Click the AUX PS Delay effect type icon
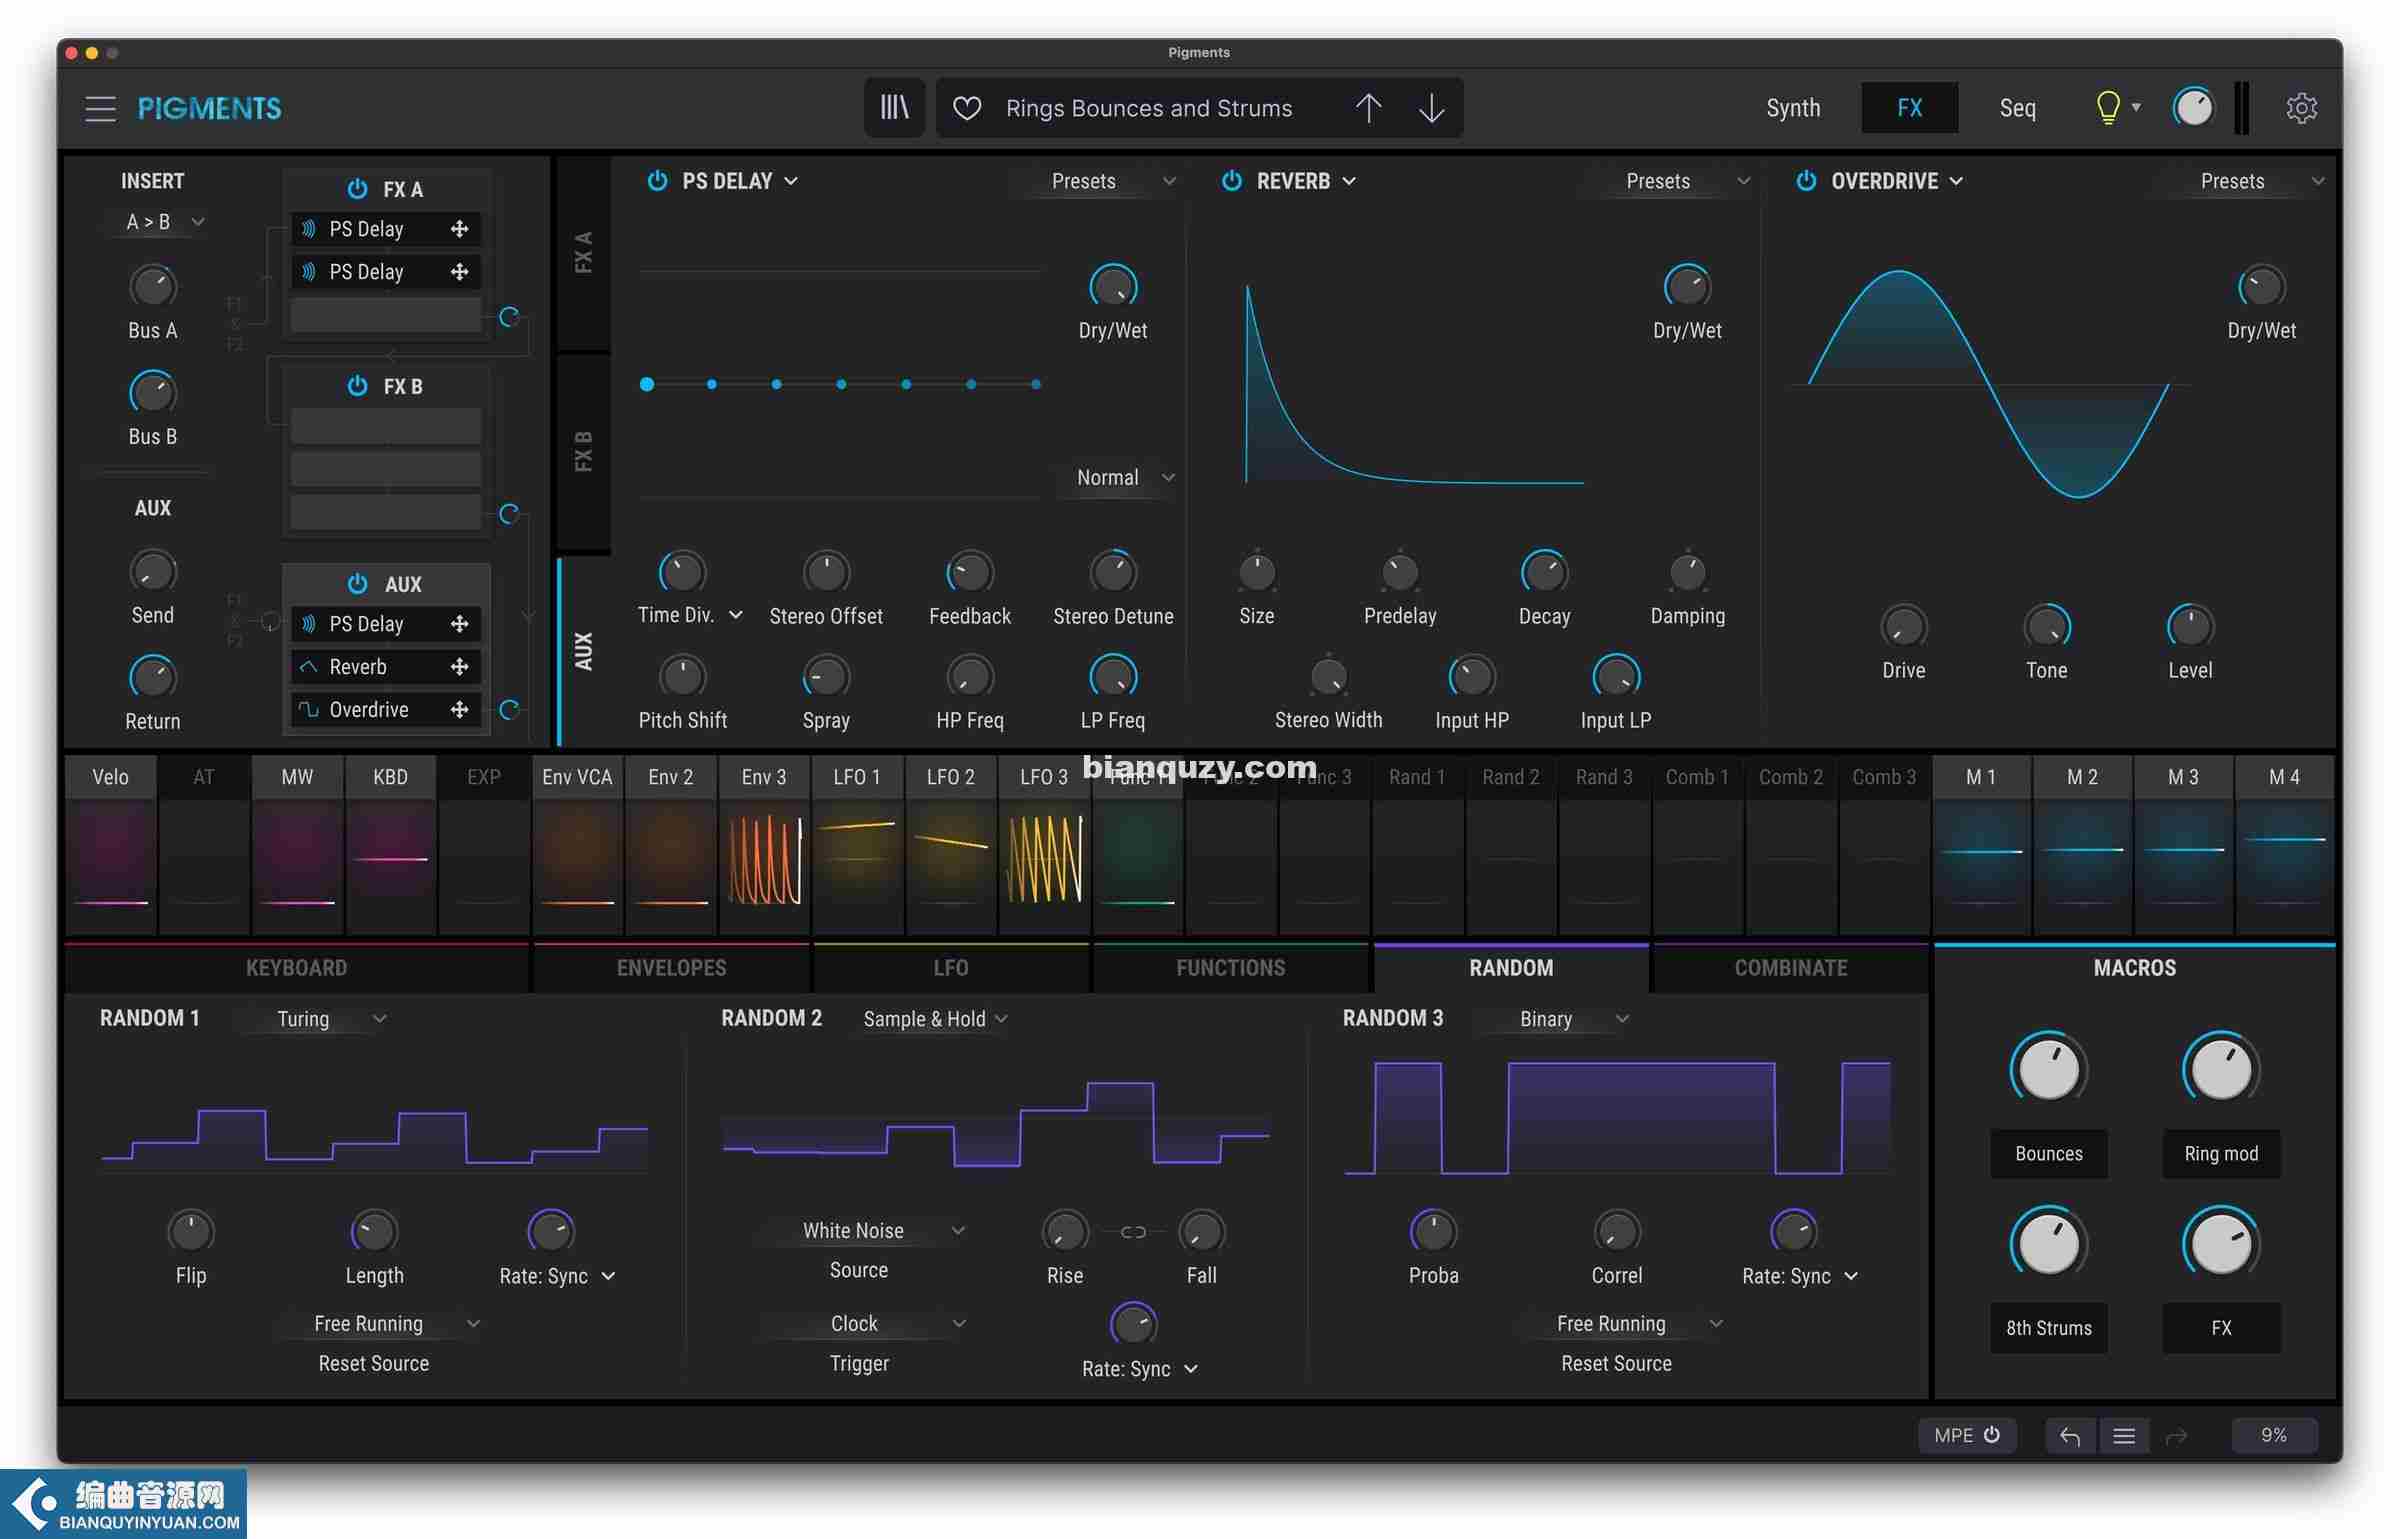This screenshot has height=1539, width=2400. pyautogui.click(x=309, y=624)
